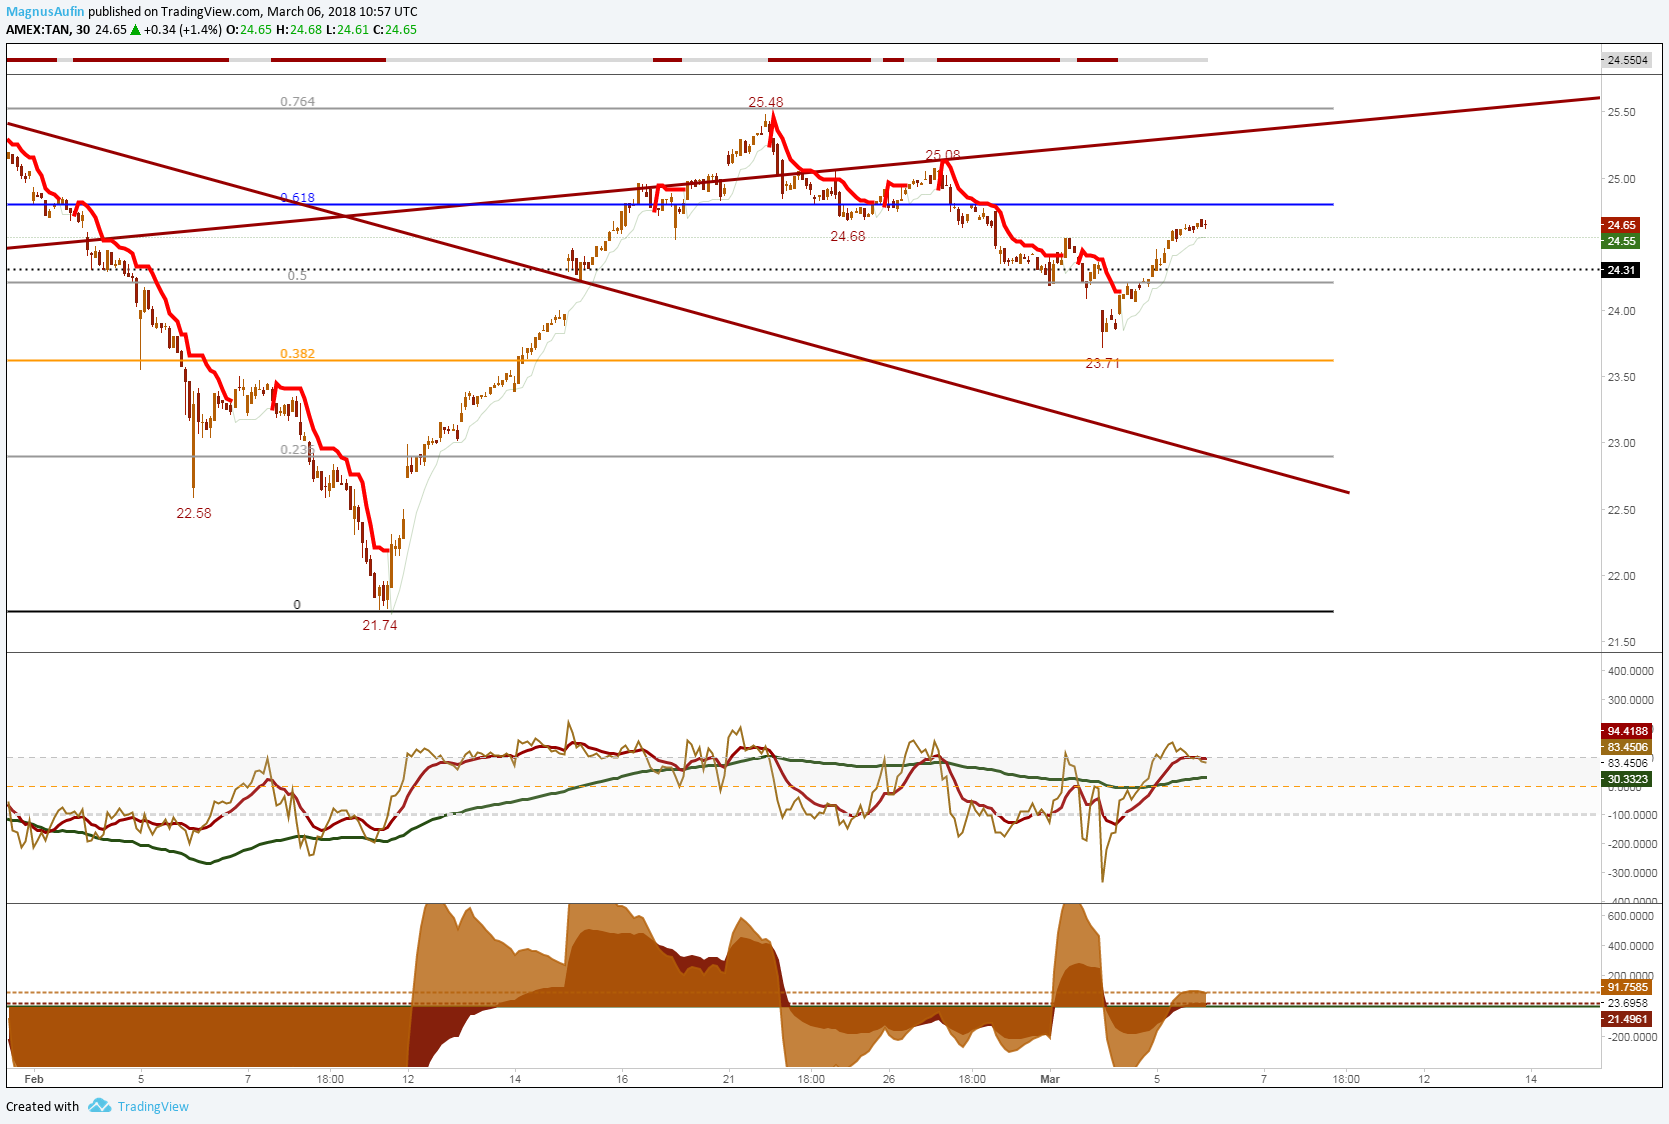Click the orange 91.7585 indicator tag
This screenshot has width=1669, height=1124.
(1627, 987)
